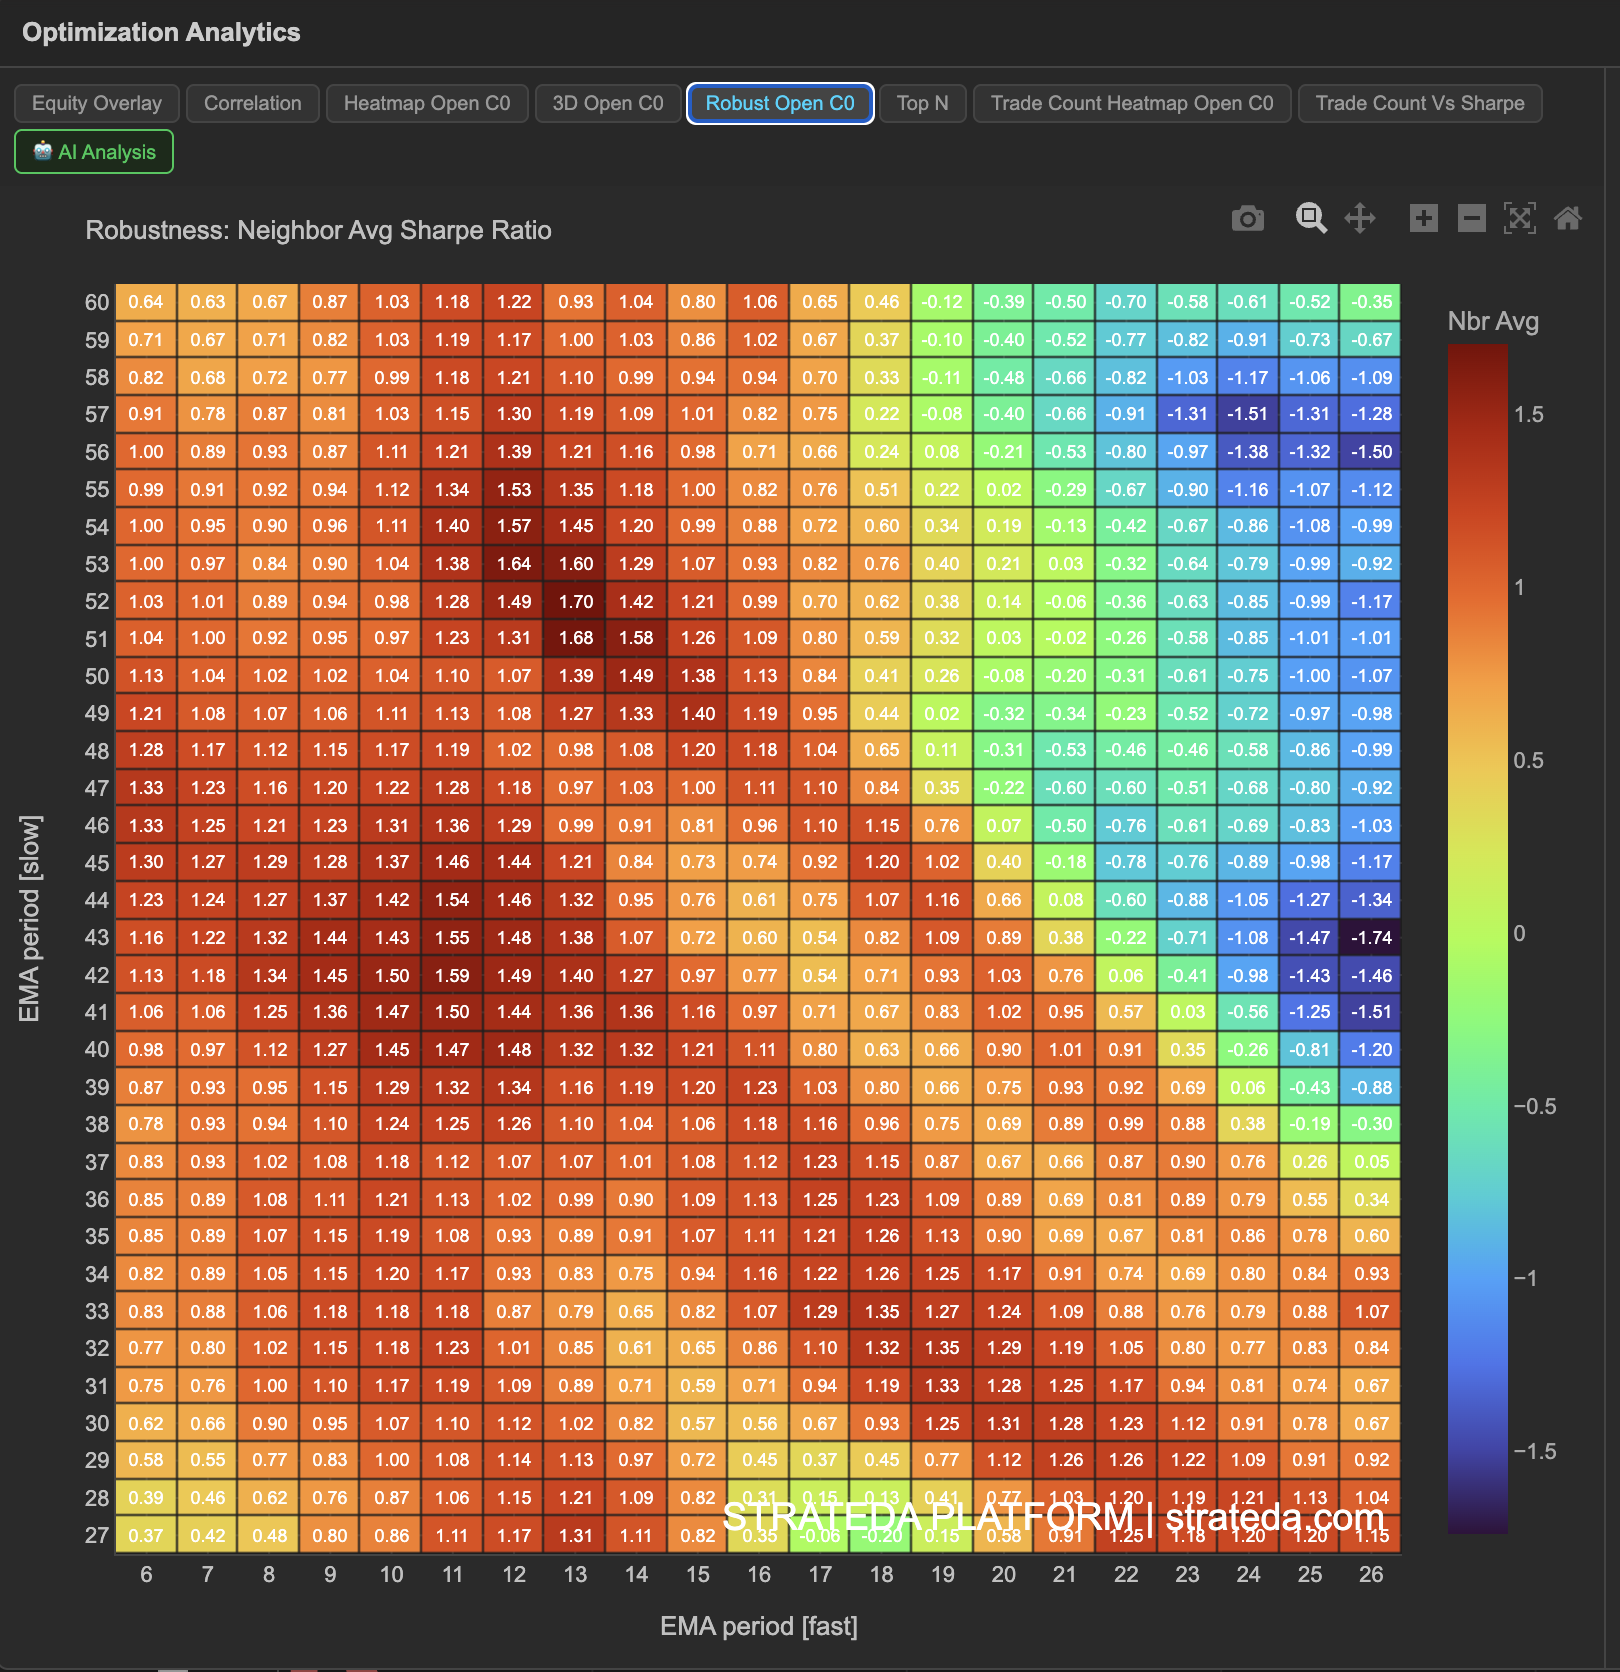Select Trade Count Heatmap Open C0
Screen dimensions: 1620x1672
(1131, 103)
